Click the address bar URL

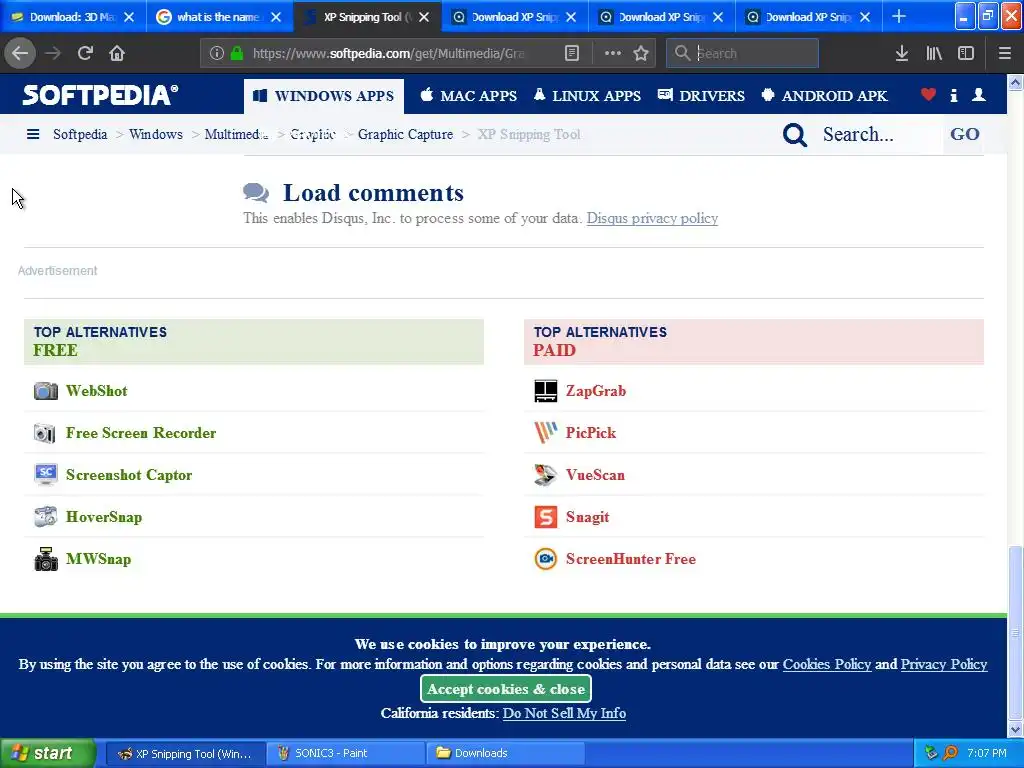[x=389, y=53]
